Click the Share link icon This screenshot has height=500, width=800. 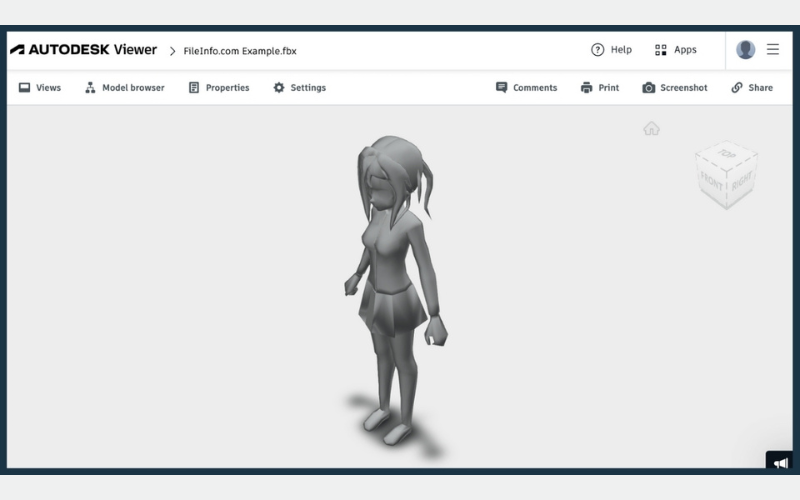(x=737, y=88)
